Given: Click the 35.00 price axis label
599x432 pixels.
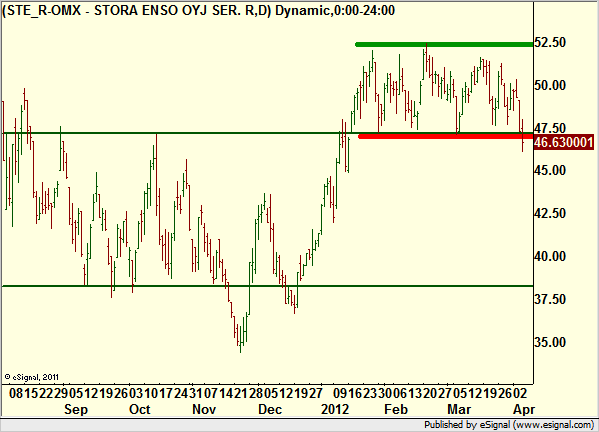Looking at the screenshot, I should click(550, 342).
